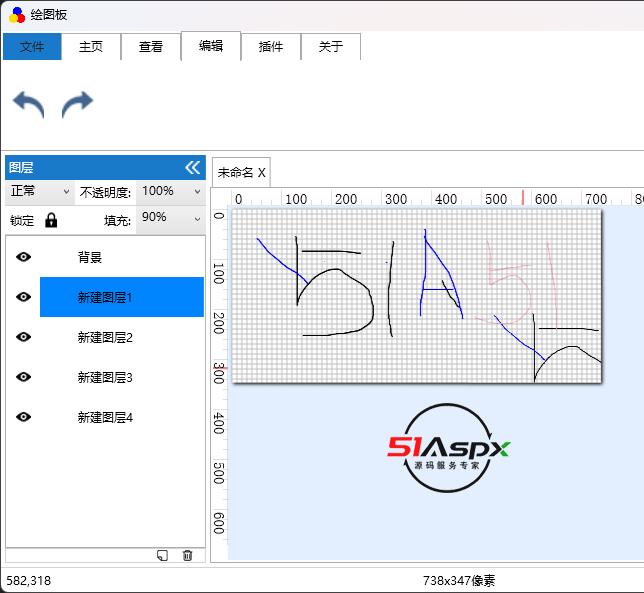The height and width of the screenshot is (593, 644).
Task: Click the undo arrow icon
Action: click(x=28, y=104)
